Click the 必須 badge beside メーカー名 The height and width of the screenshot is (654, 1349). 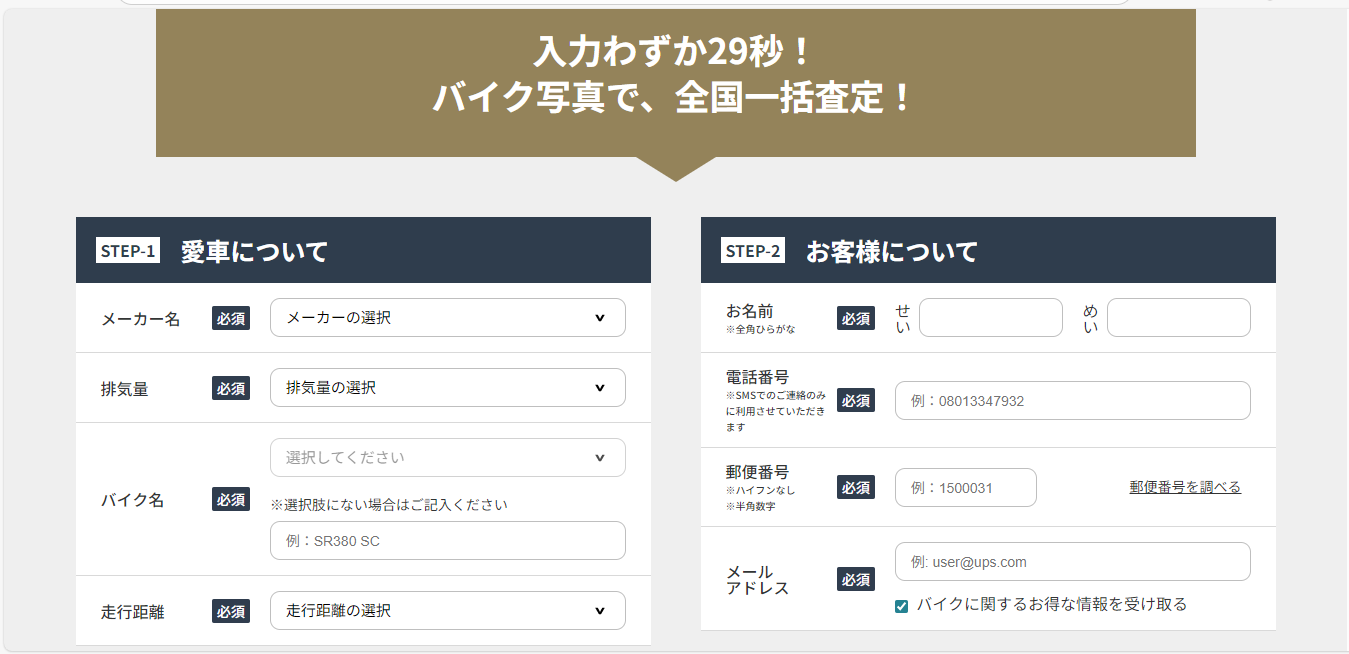(231, 318)
